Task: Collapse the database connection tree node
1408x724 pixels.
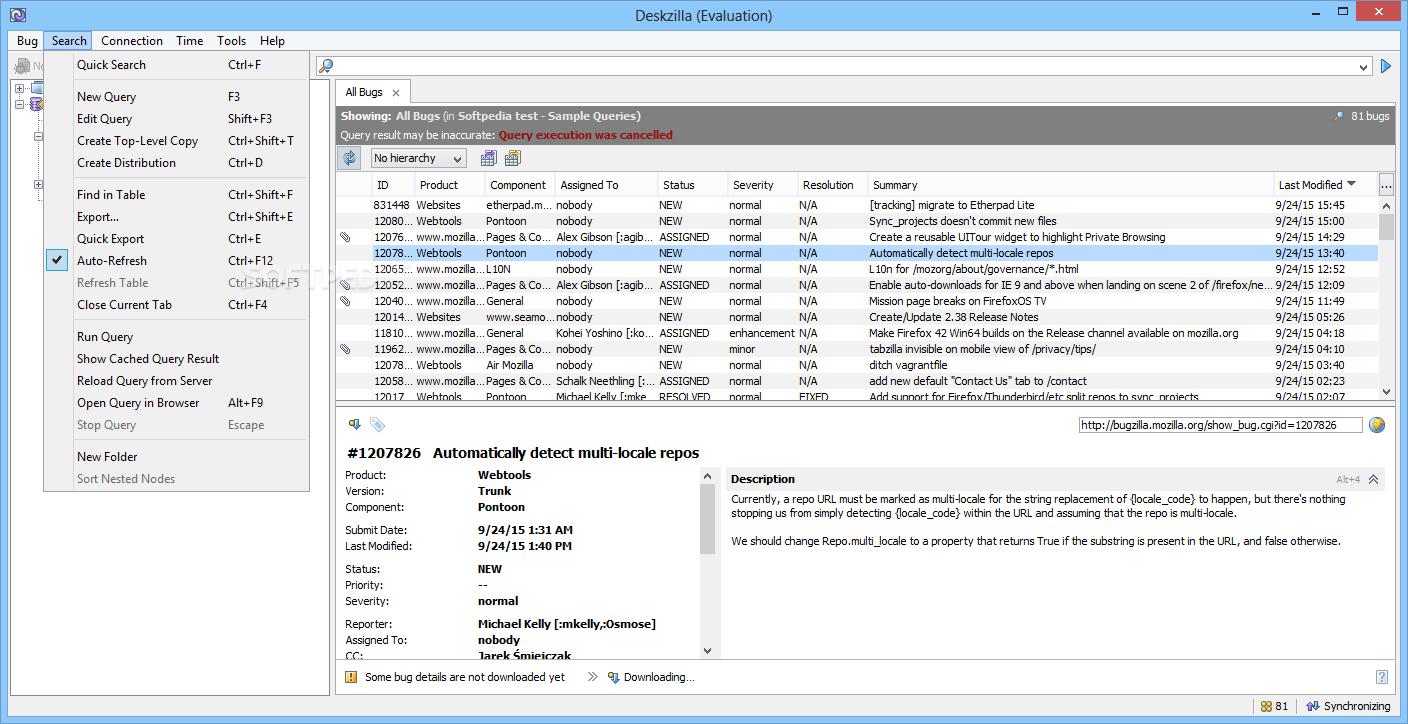Action: pyautogui.click(x=20, y=103)
